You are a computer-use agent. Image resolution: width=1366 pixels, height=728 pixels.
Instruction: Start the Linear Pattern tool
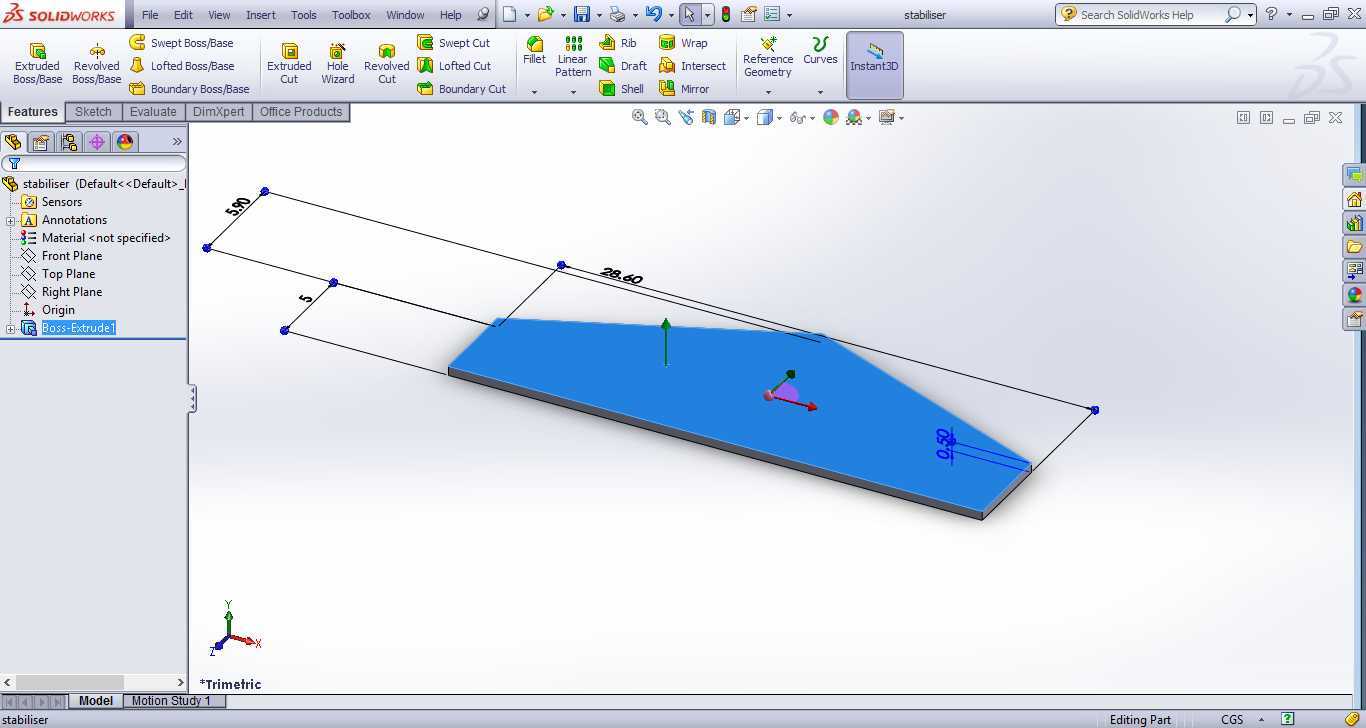click(x=573, y=57)
